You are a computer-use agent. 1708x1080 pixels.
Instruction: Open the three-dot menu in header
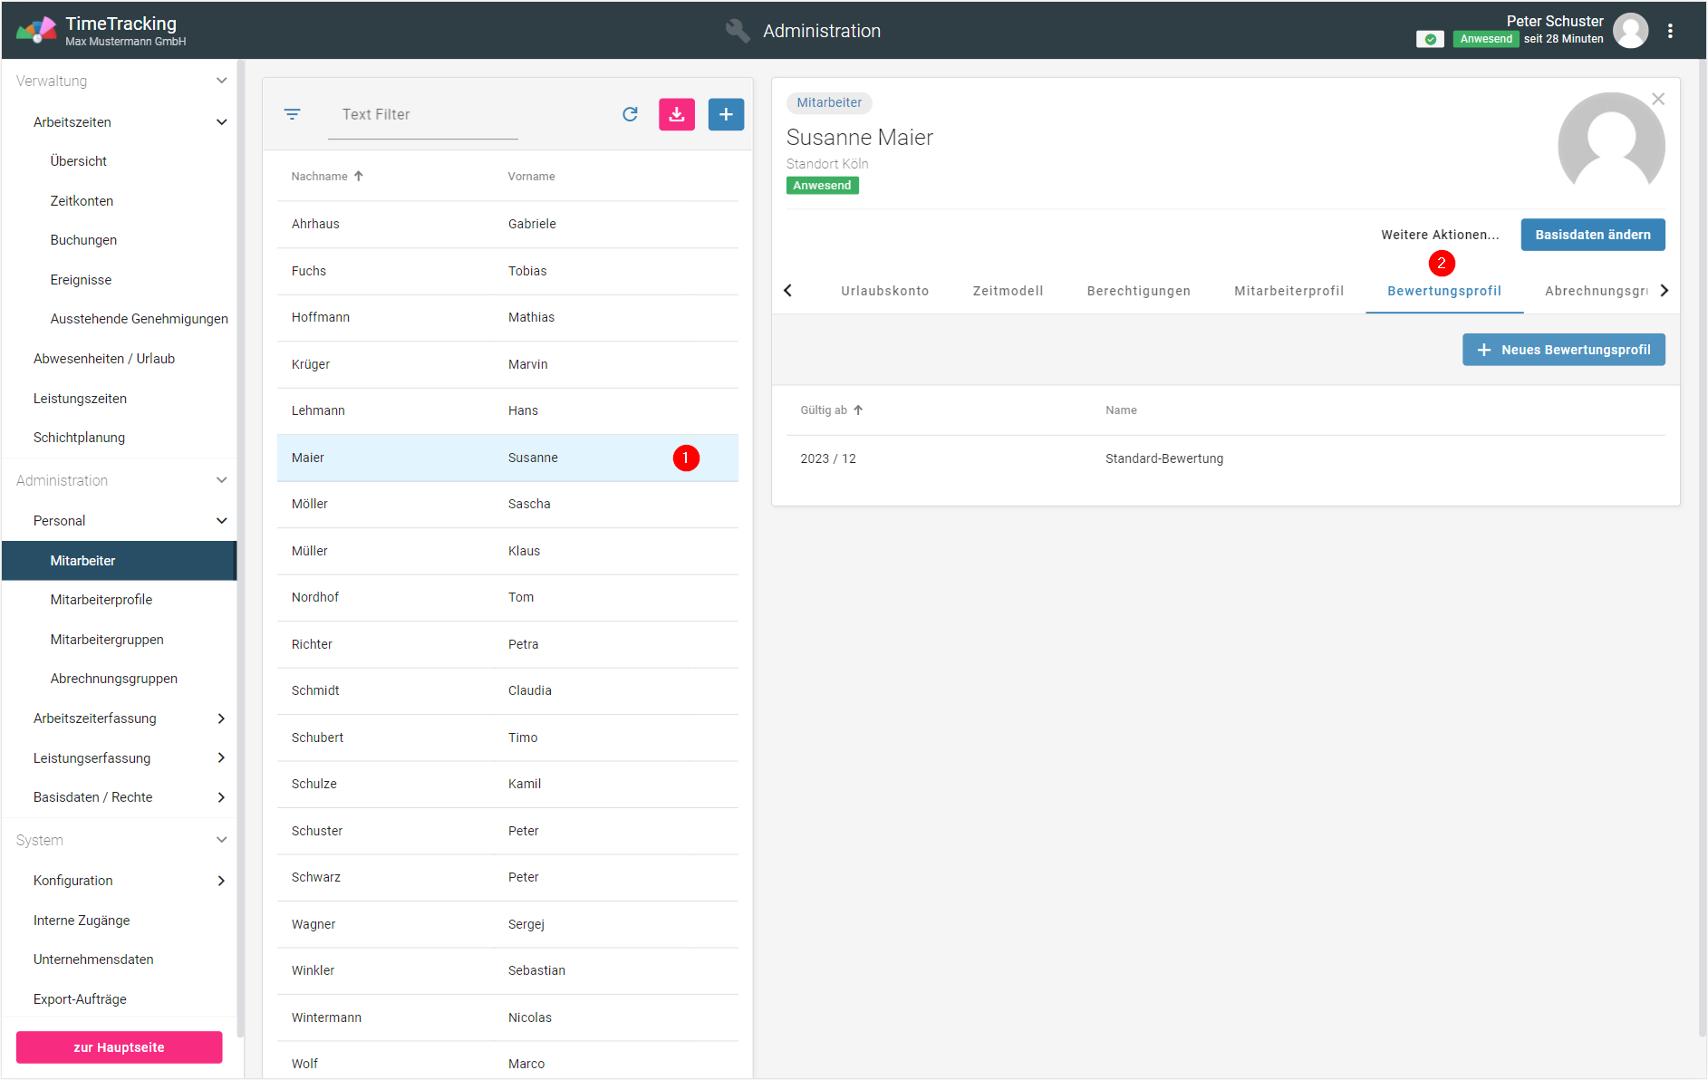point(1670,31)
